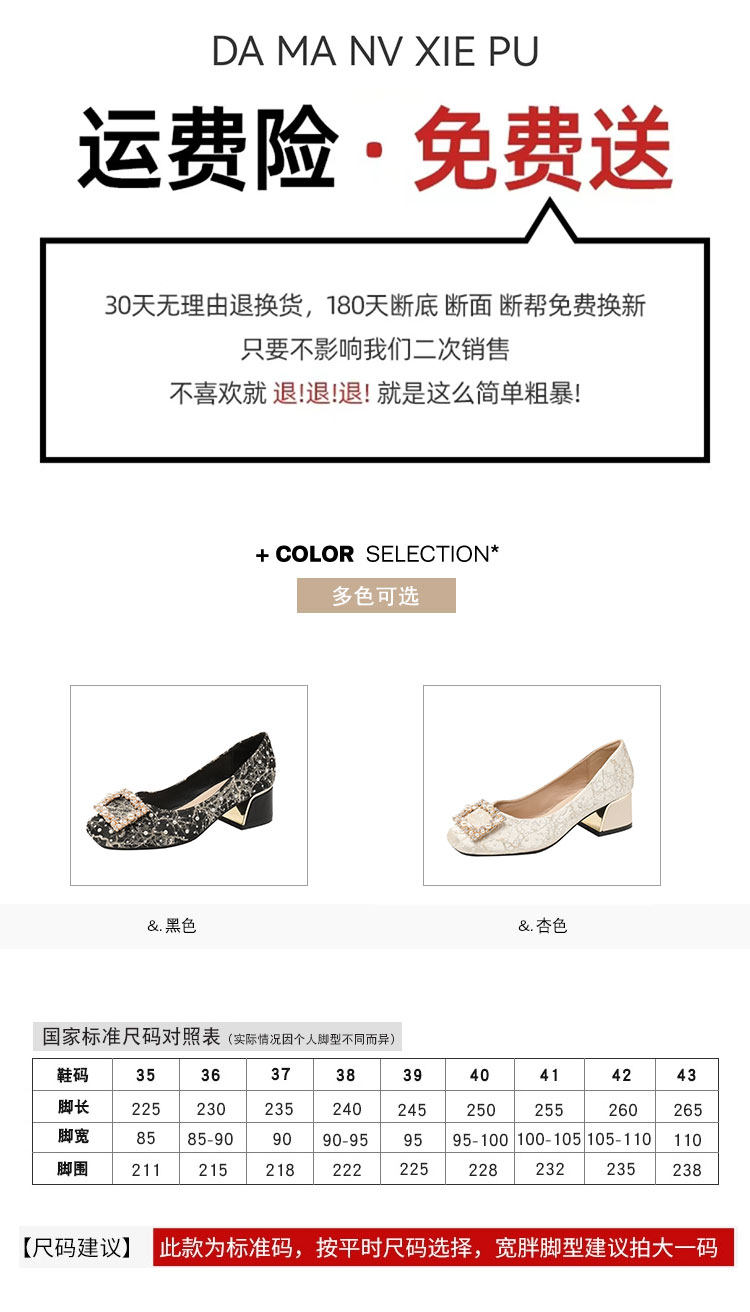
Task: Select size 35 column header
Action: coord(146,1075)
